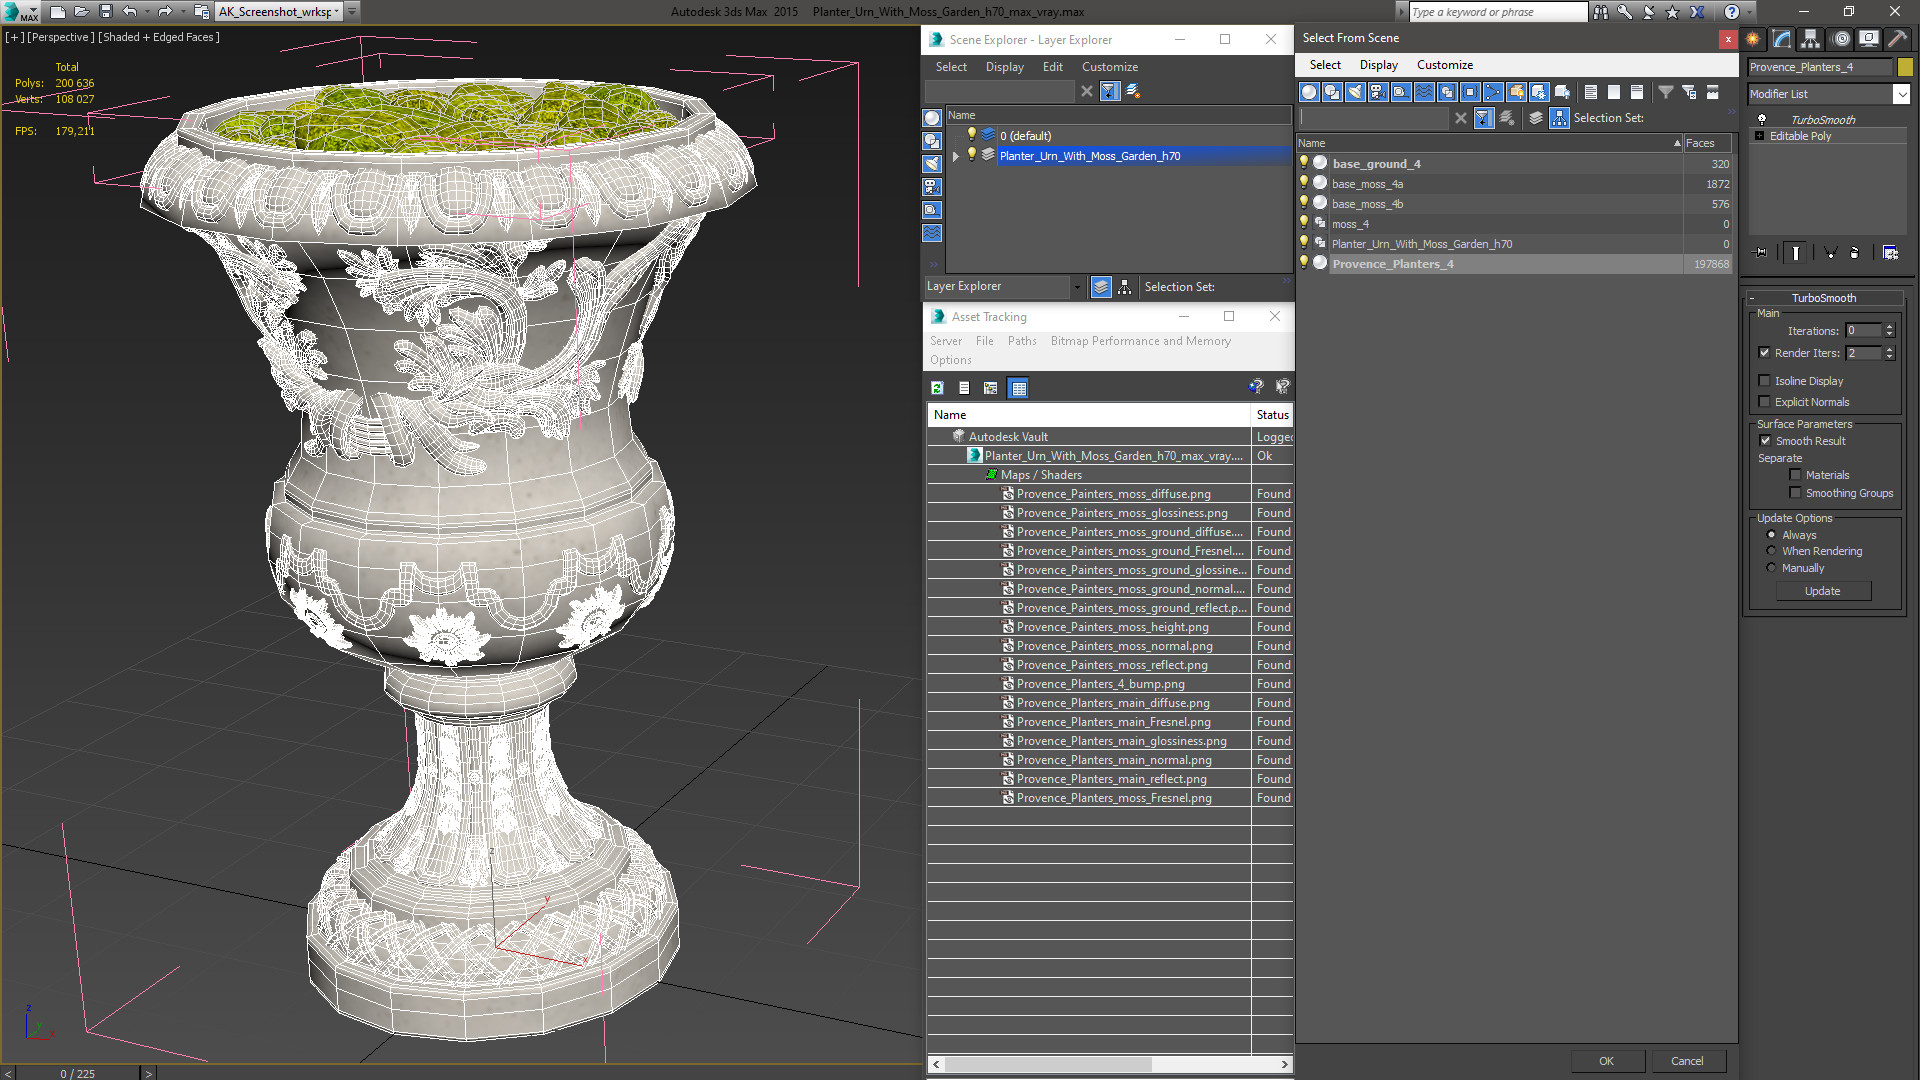The height and width of the screenshot is (1080, 1920).
Task: Toggle Display Space Warps filter icon
Action: tap(1424, 92)
